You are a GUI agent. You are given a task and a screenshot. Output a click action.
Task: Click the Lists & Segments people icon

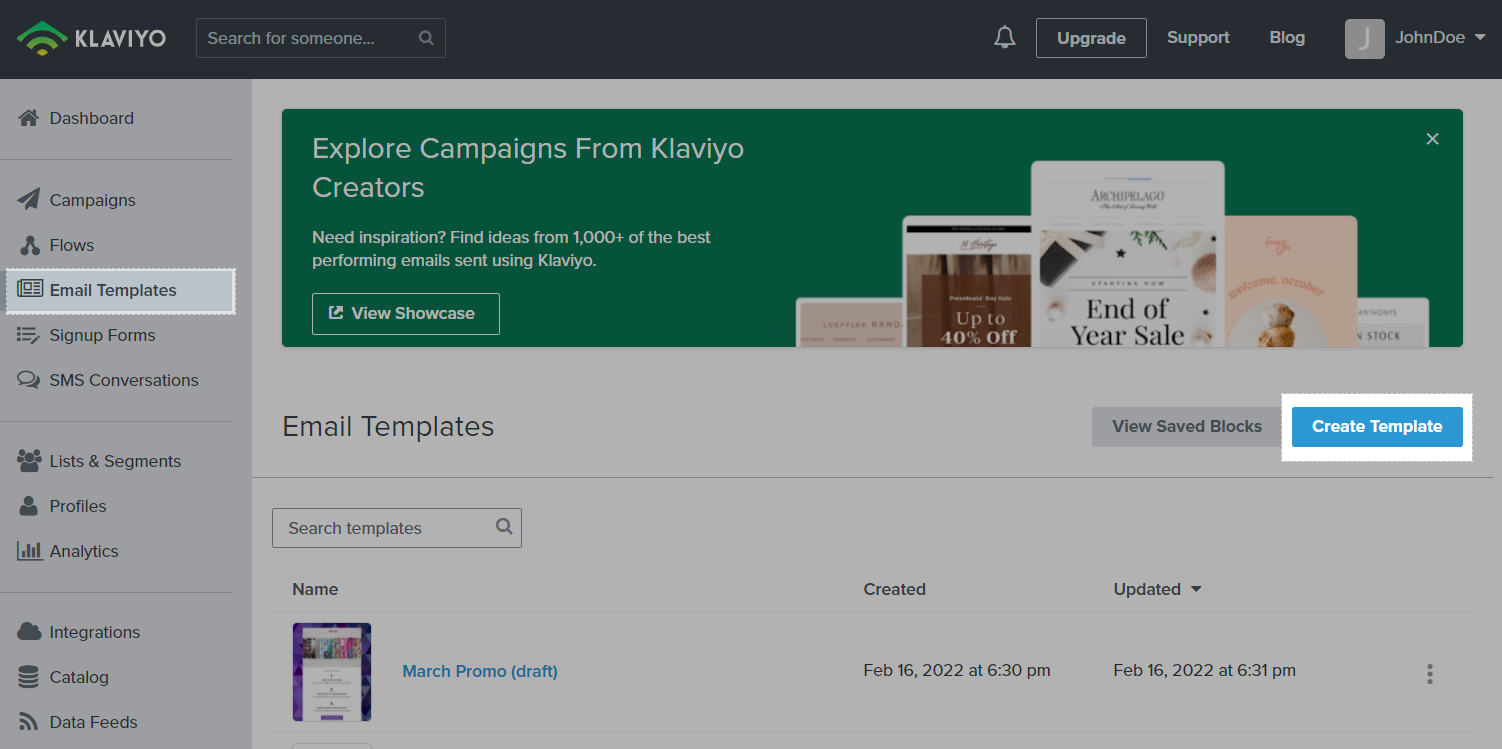coord(29,461)
